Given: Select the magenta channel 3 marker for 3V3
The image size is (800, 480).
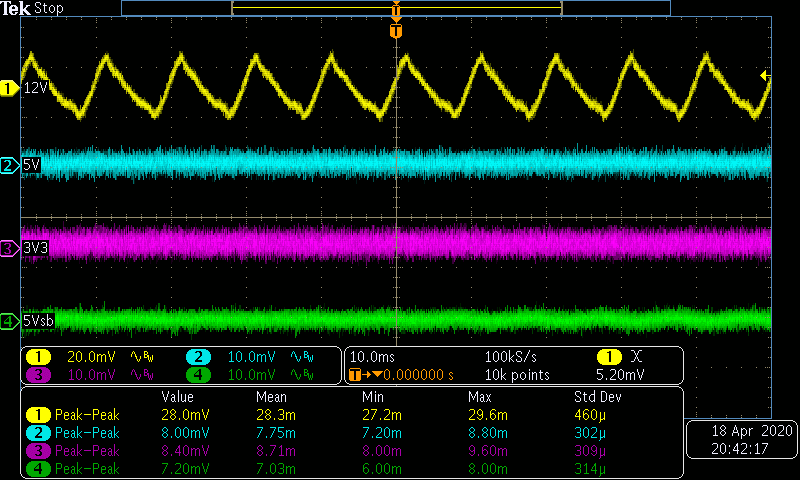Looking at the screenshot, I should point(10,247).
